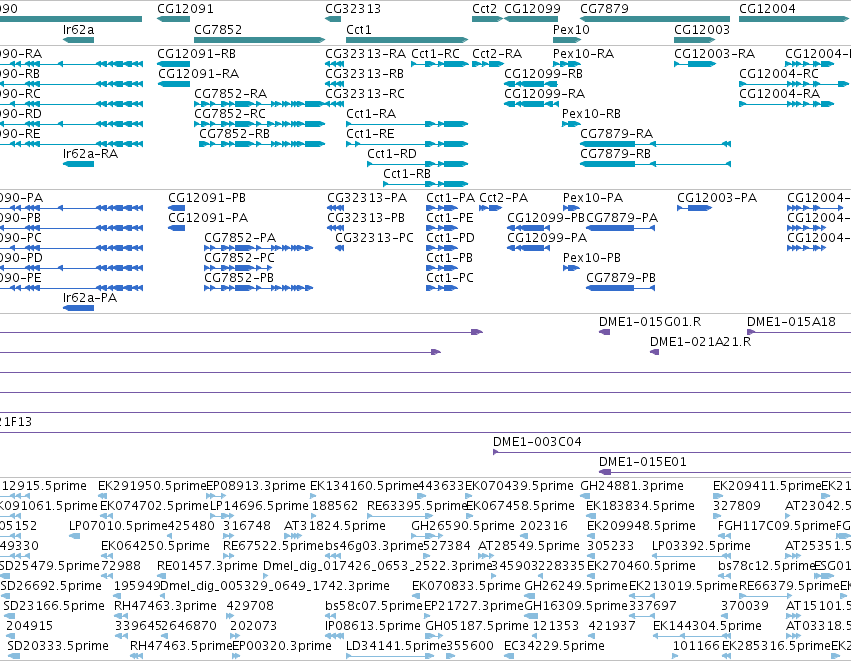Open transcript Cct1-RD label
The height and width of the screenshot is (661, 851).
click(392, 154)
